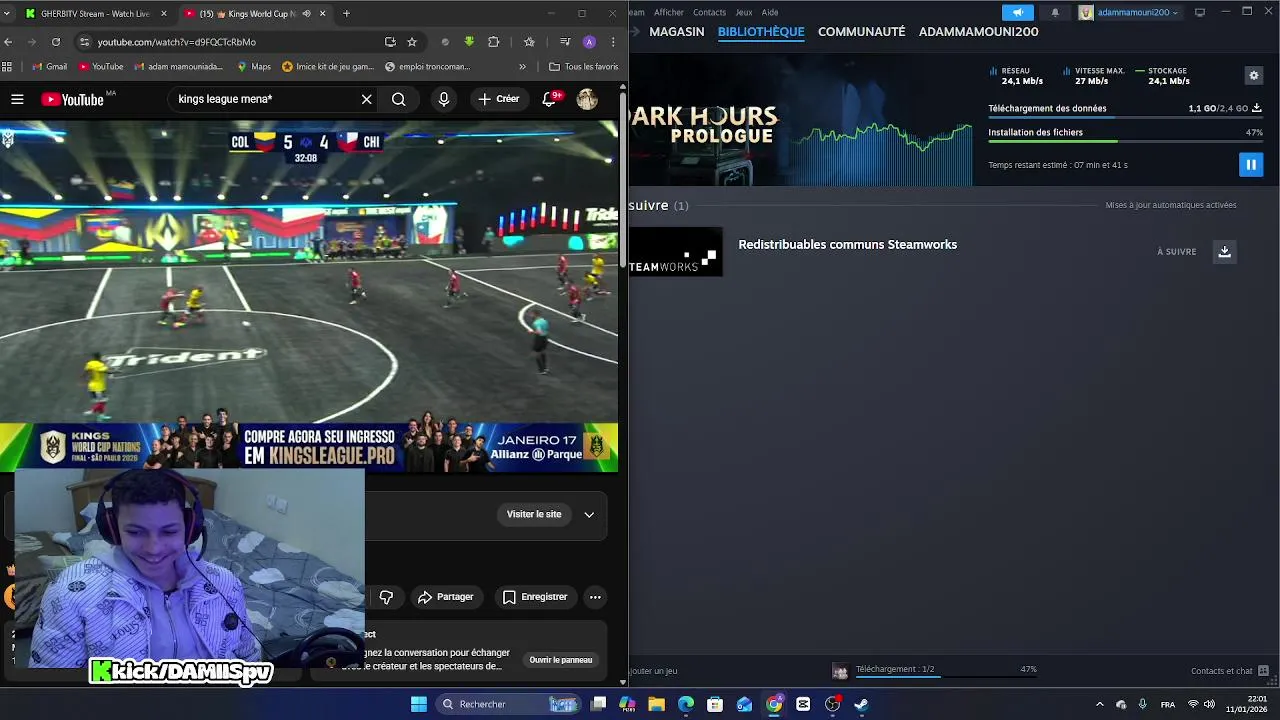Open YouTube notifications bell
Screen dimensions: 1280x720
(549, 99)
